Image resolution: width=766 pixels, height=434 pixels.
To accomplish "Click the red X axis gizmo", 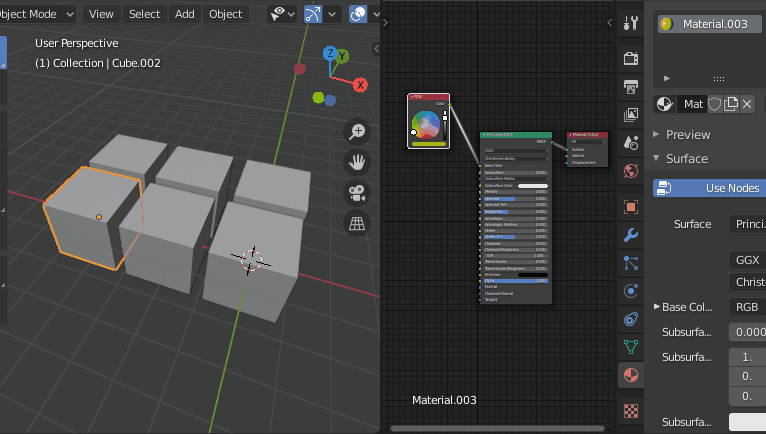I will point(360,85).
